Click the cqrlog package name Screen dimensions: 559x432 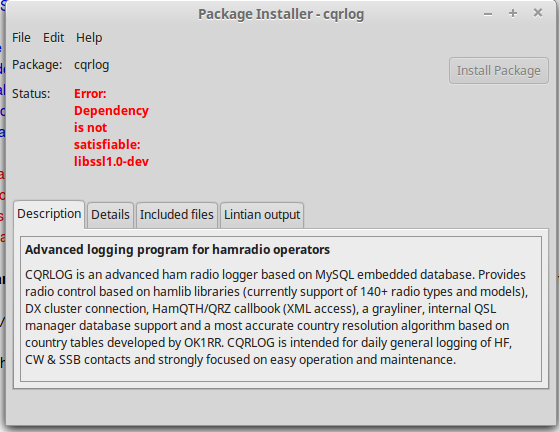(92, 65)
